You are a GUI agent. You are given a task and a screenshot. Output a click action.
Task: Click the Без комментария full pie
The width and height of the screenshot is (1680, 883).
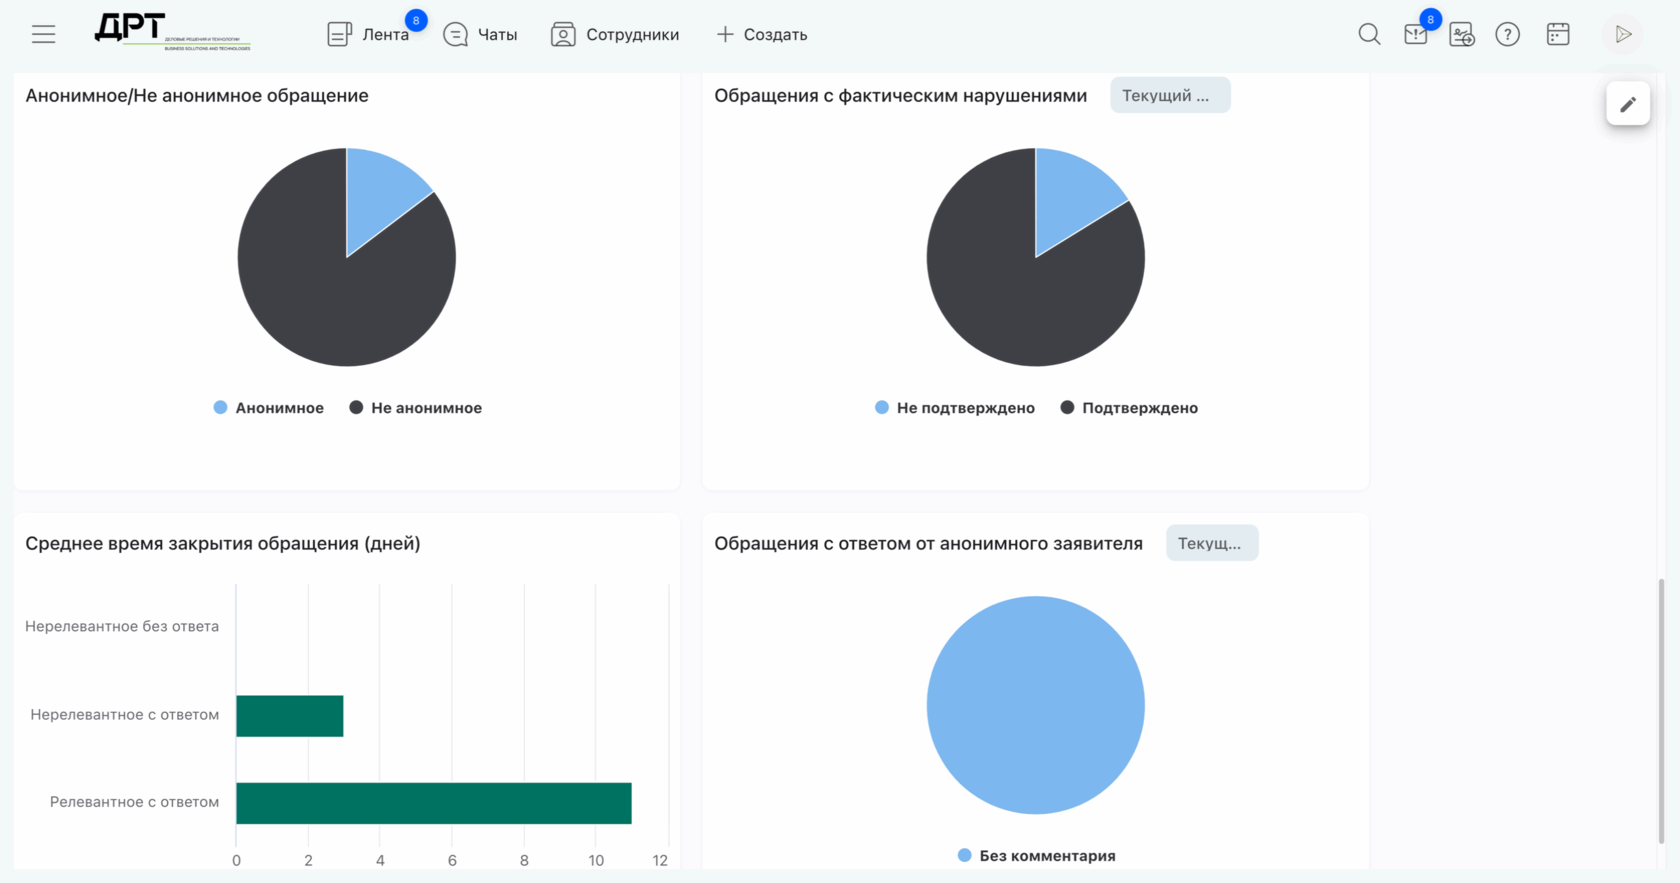[x=1036, y=705]
